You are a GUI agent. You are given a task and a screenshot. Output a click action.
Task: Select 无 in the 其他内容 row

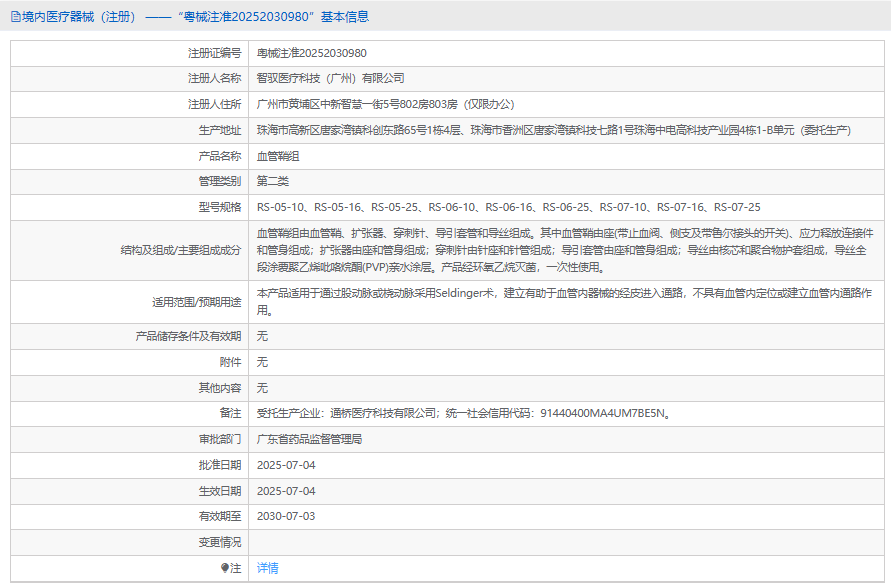262,388
